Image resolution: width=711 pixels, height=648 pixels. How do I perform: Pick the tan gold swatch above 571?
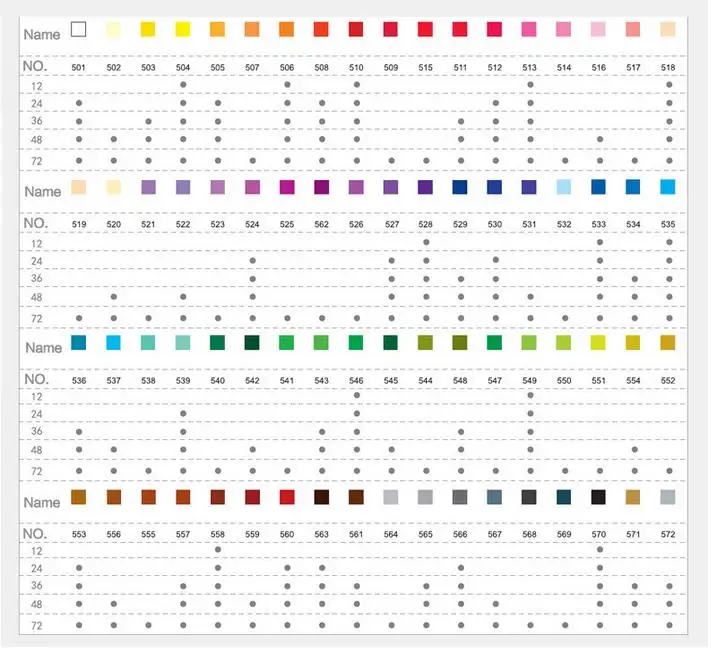(x=633, y=497)
